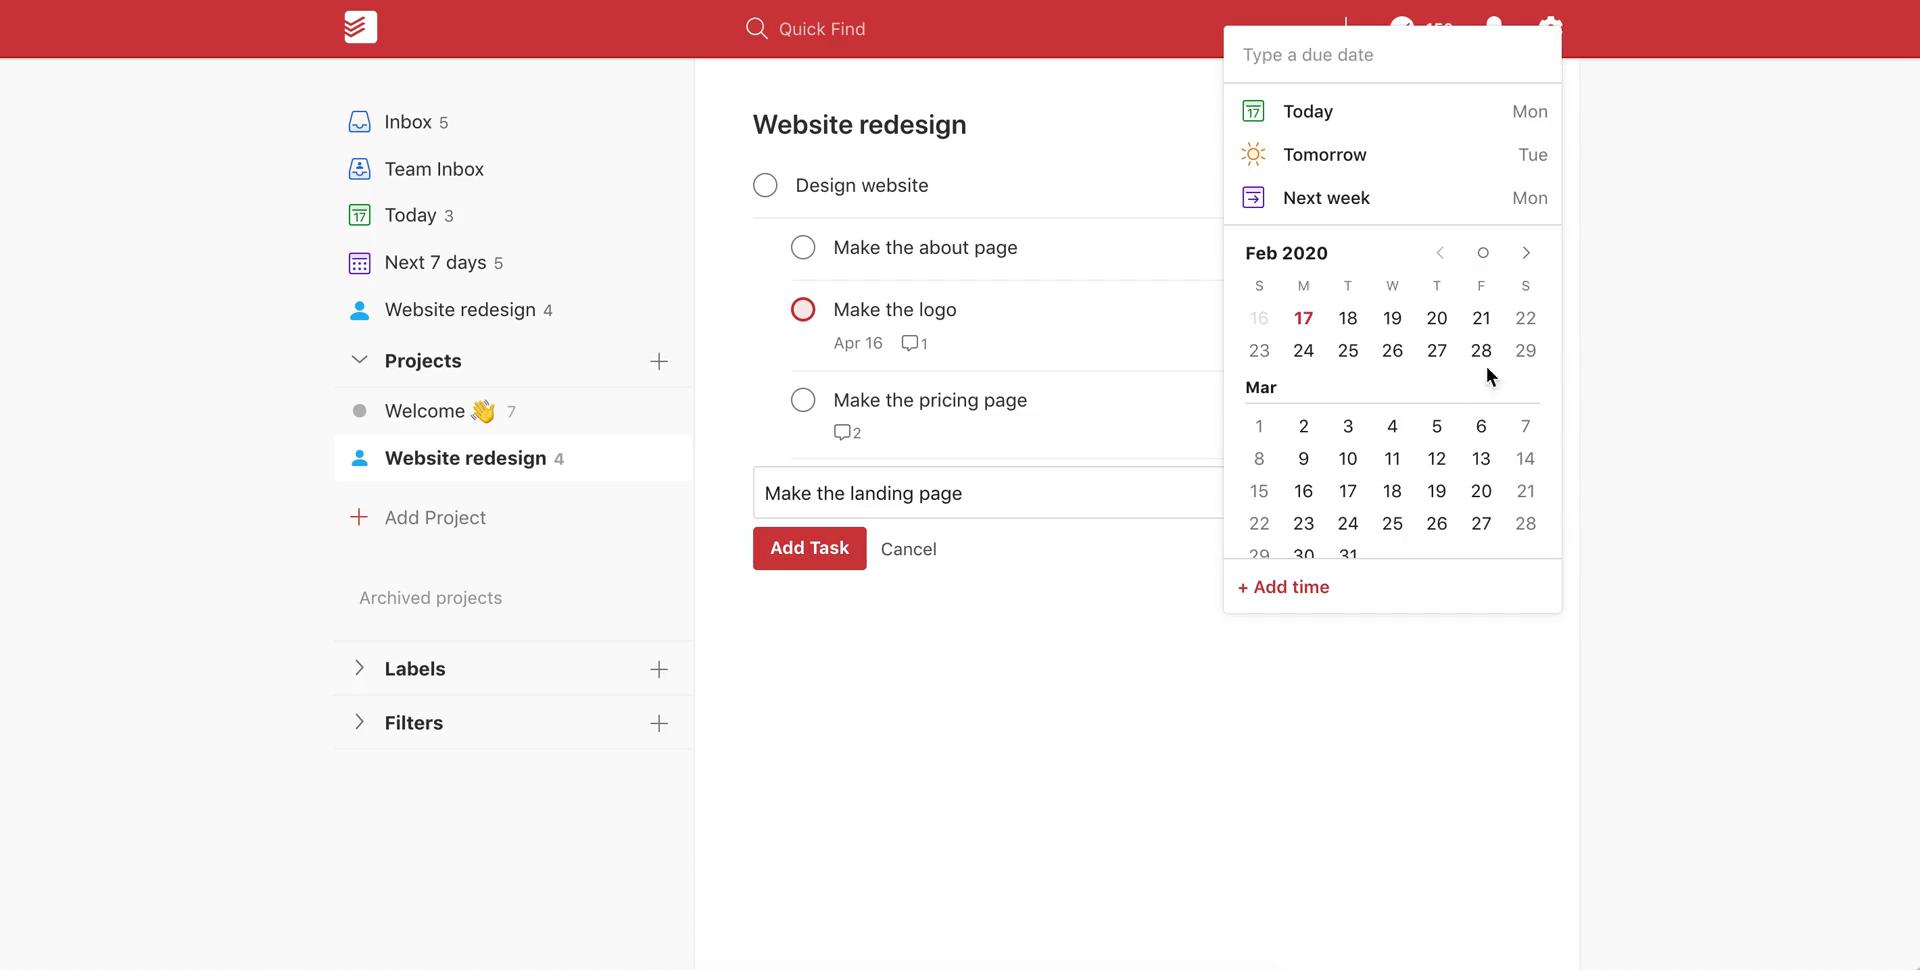This screenshot has height=970, width=1920.
Task: Check off Make the pricing page task
Action: pos(803,400)
